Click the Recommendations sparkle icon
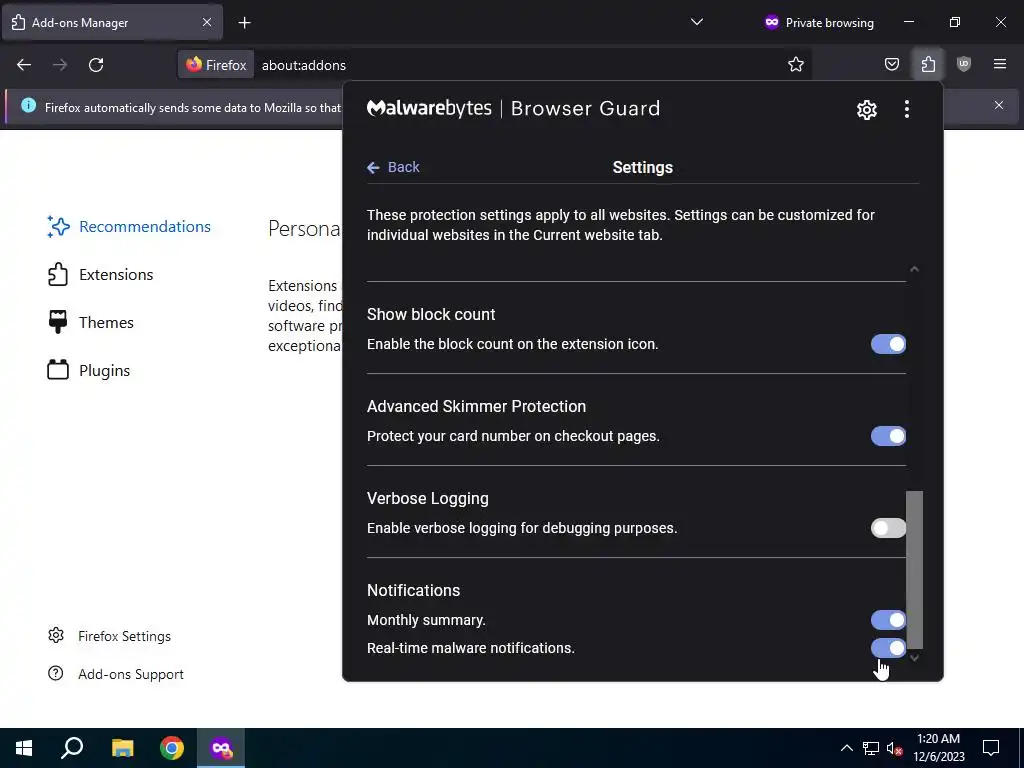 58,227
